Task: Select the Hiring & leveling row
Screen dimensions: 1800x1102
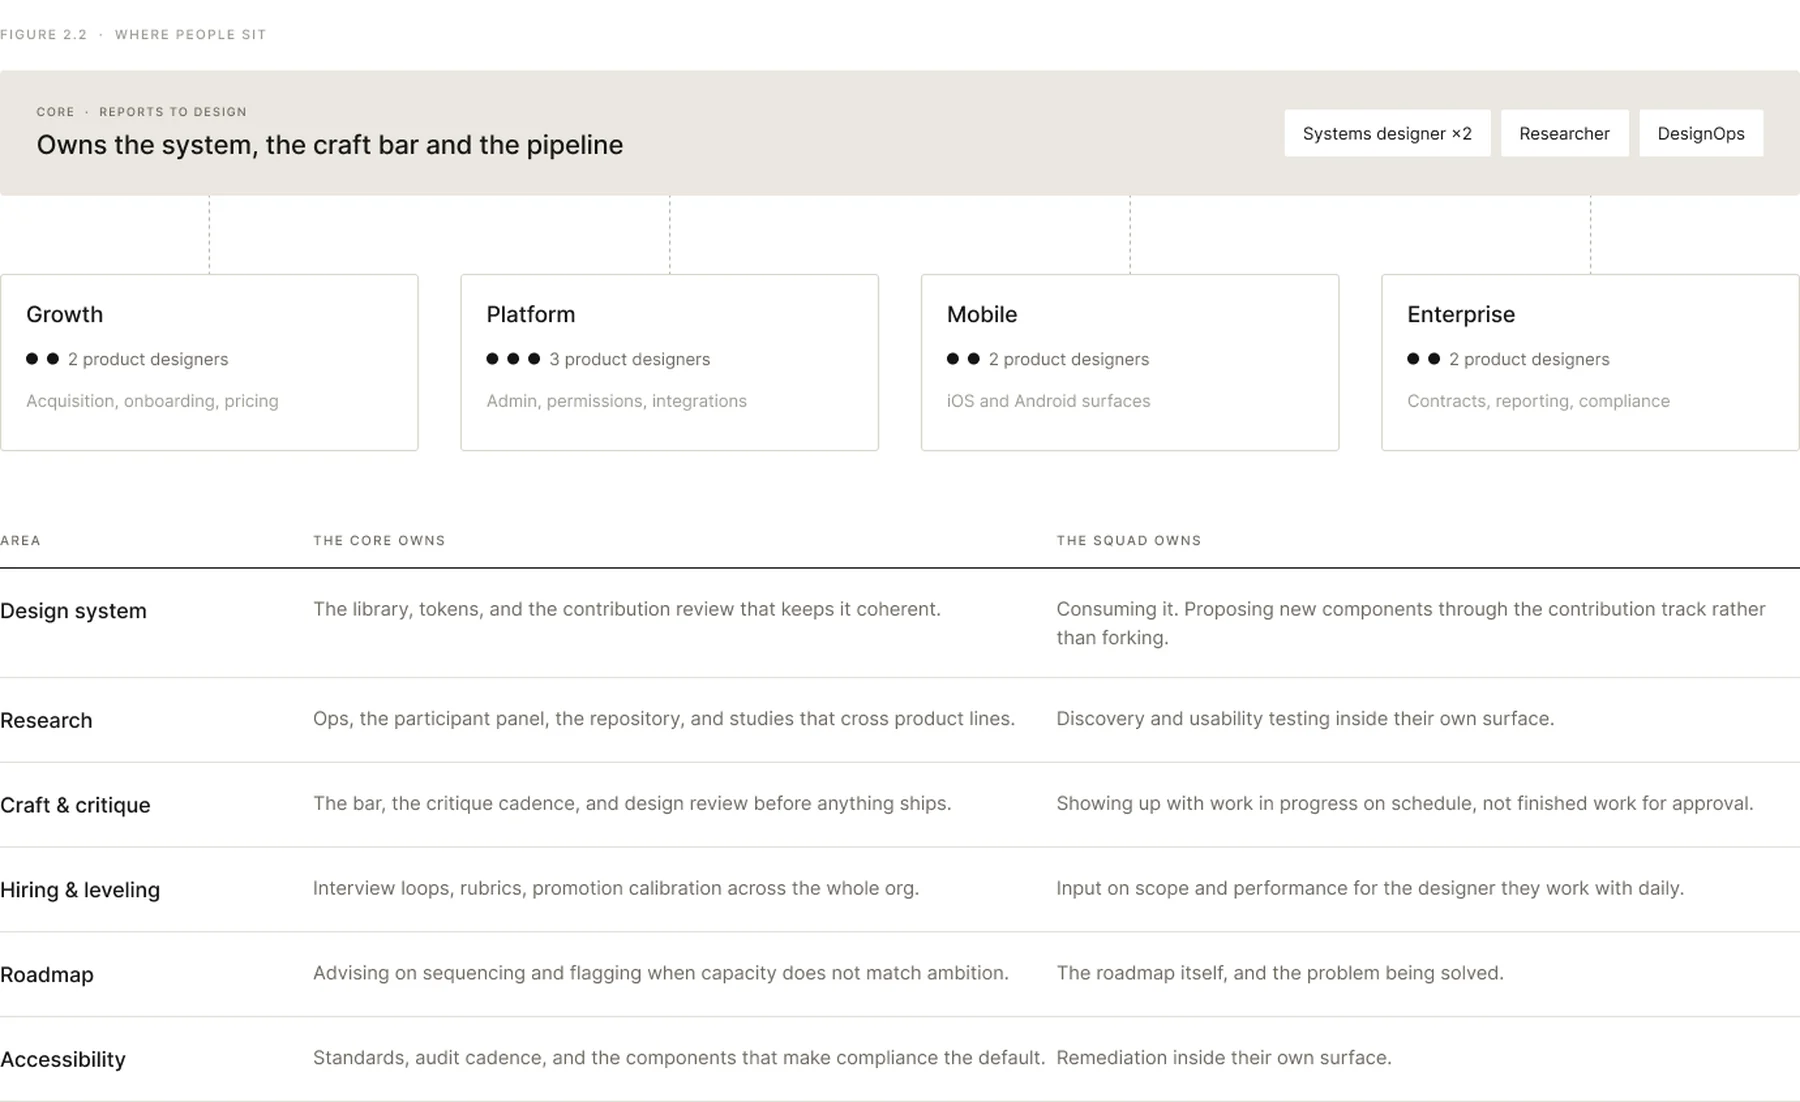Action: tap(900, 890)
